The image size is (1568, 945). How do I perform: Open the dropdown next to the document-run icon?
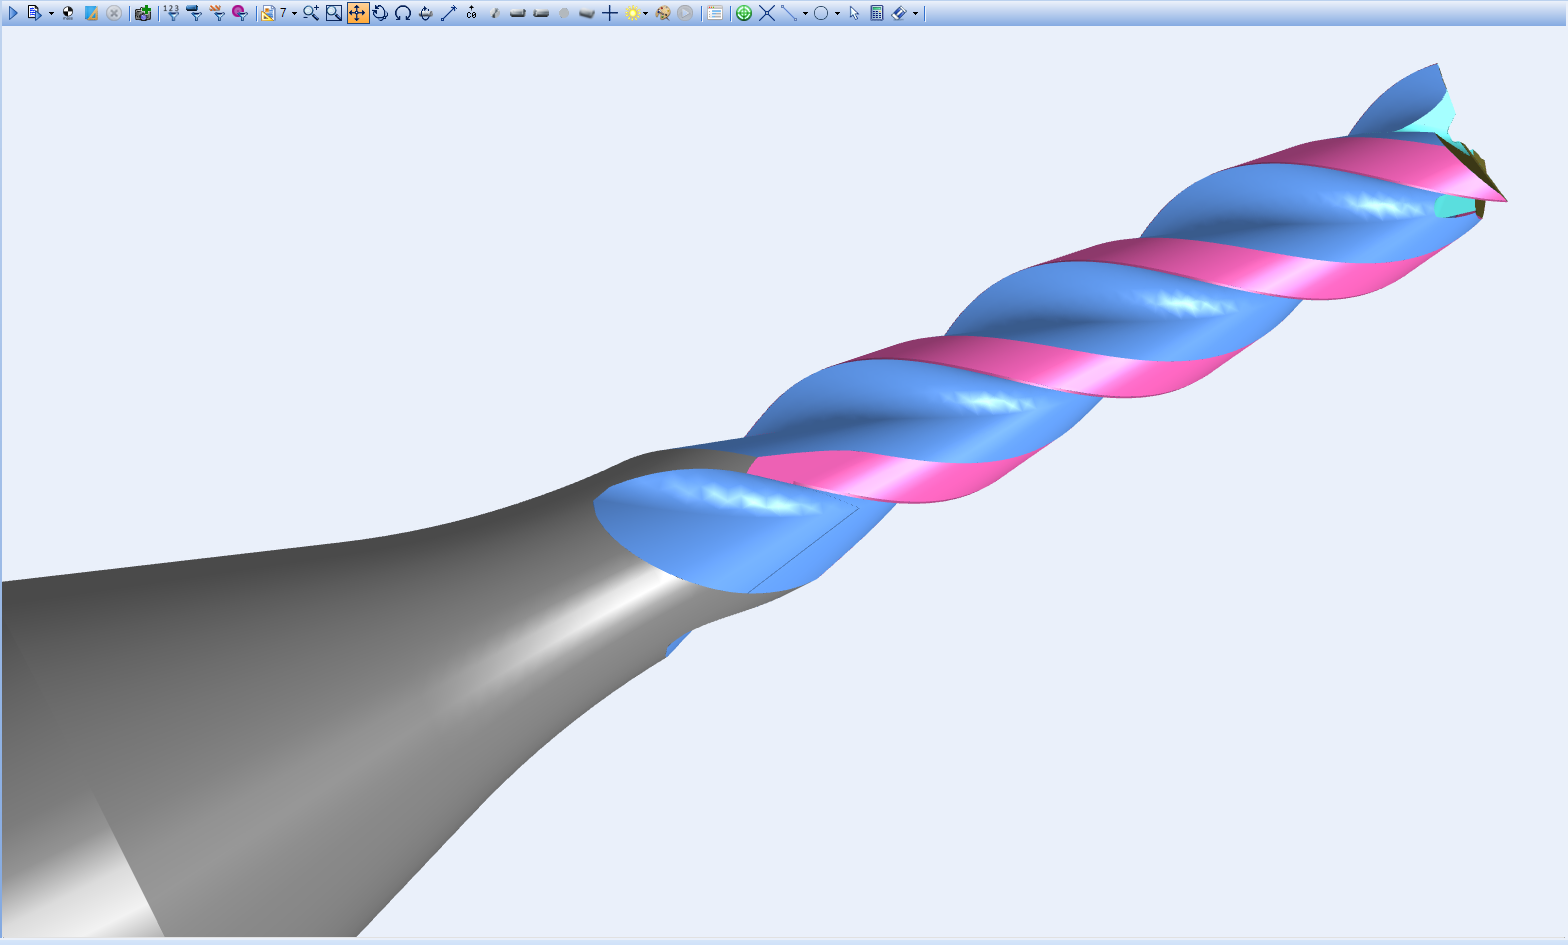click(x=51, y=14)
